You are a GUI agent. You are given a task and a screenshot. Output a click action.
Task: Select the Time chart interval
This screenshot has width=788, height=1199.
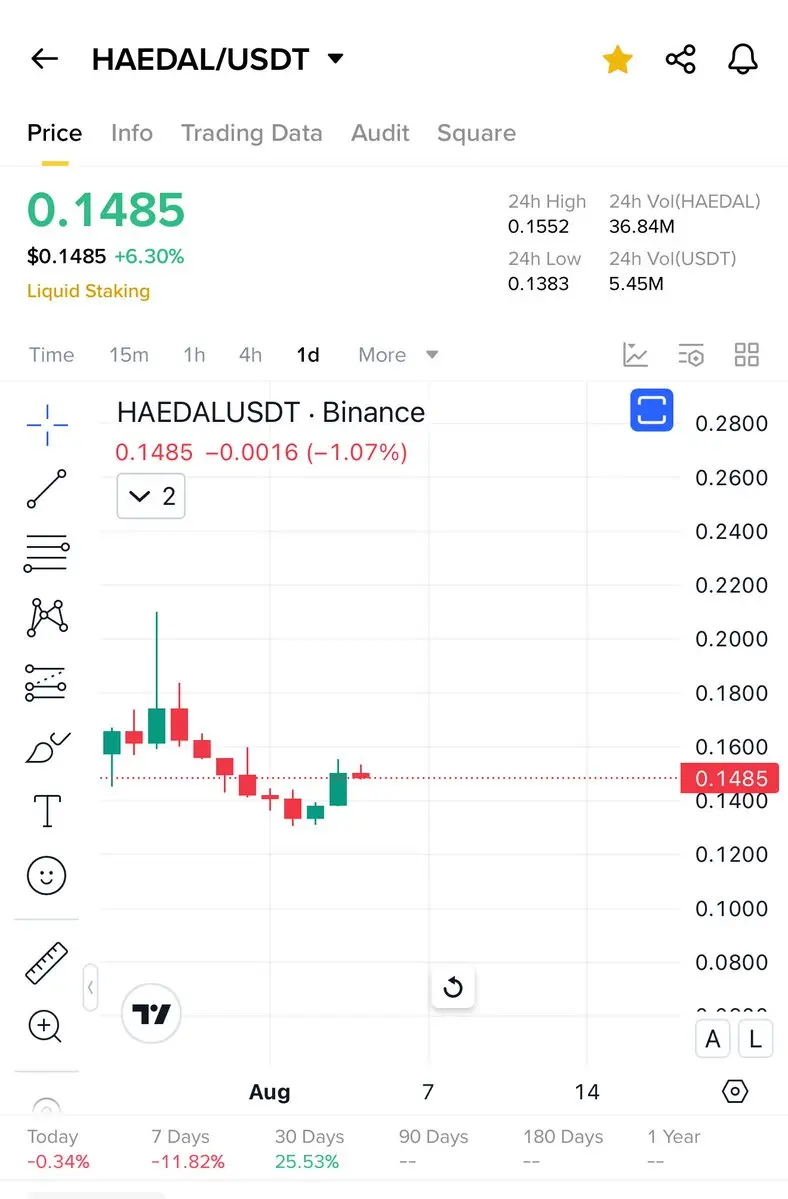tap(51, 355)
